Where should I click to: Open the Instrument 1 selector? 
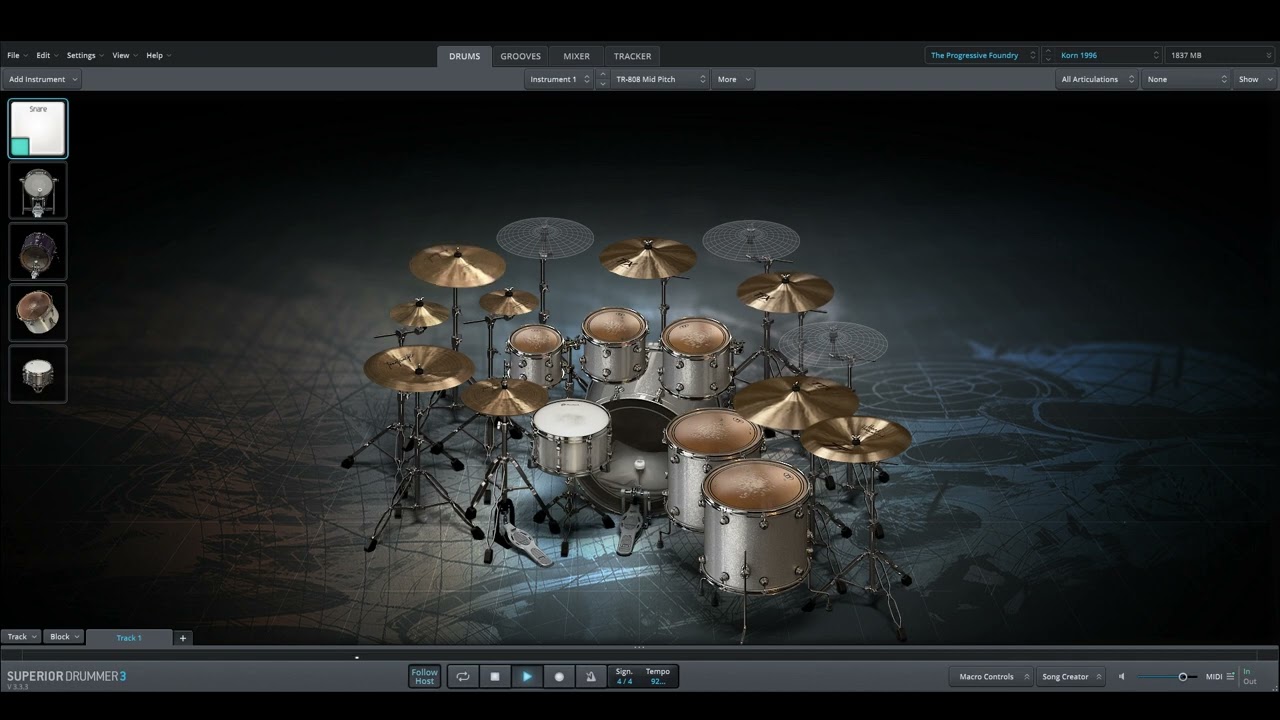click(x=559, y=79)
